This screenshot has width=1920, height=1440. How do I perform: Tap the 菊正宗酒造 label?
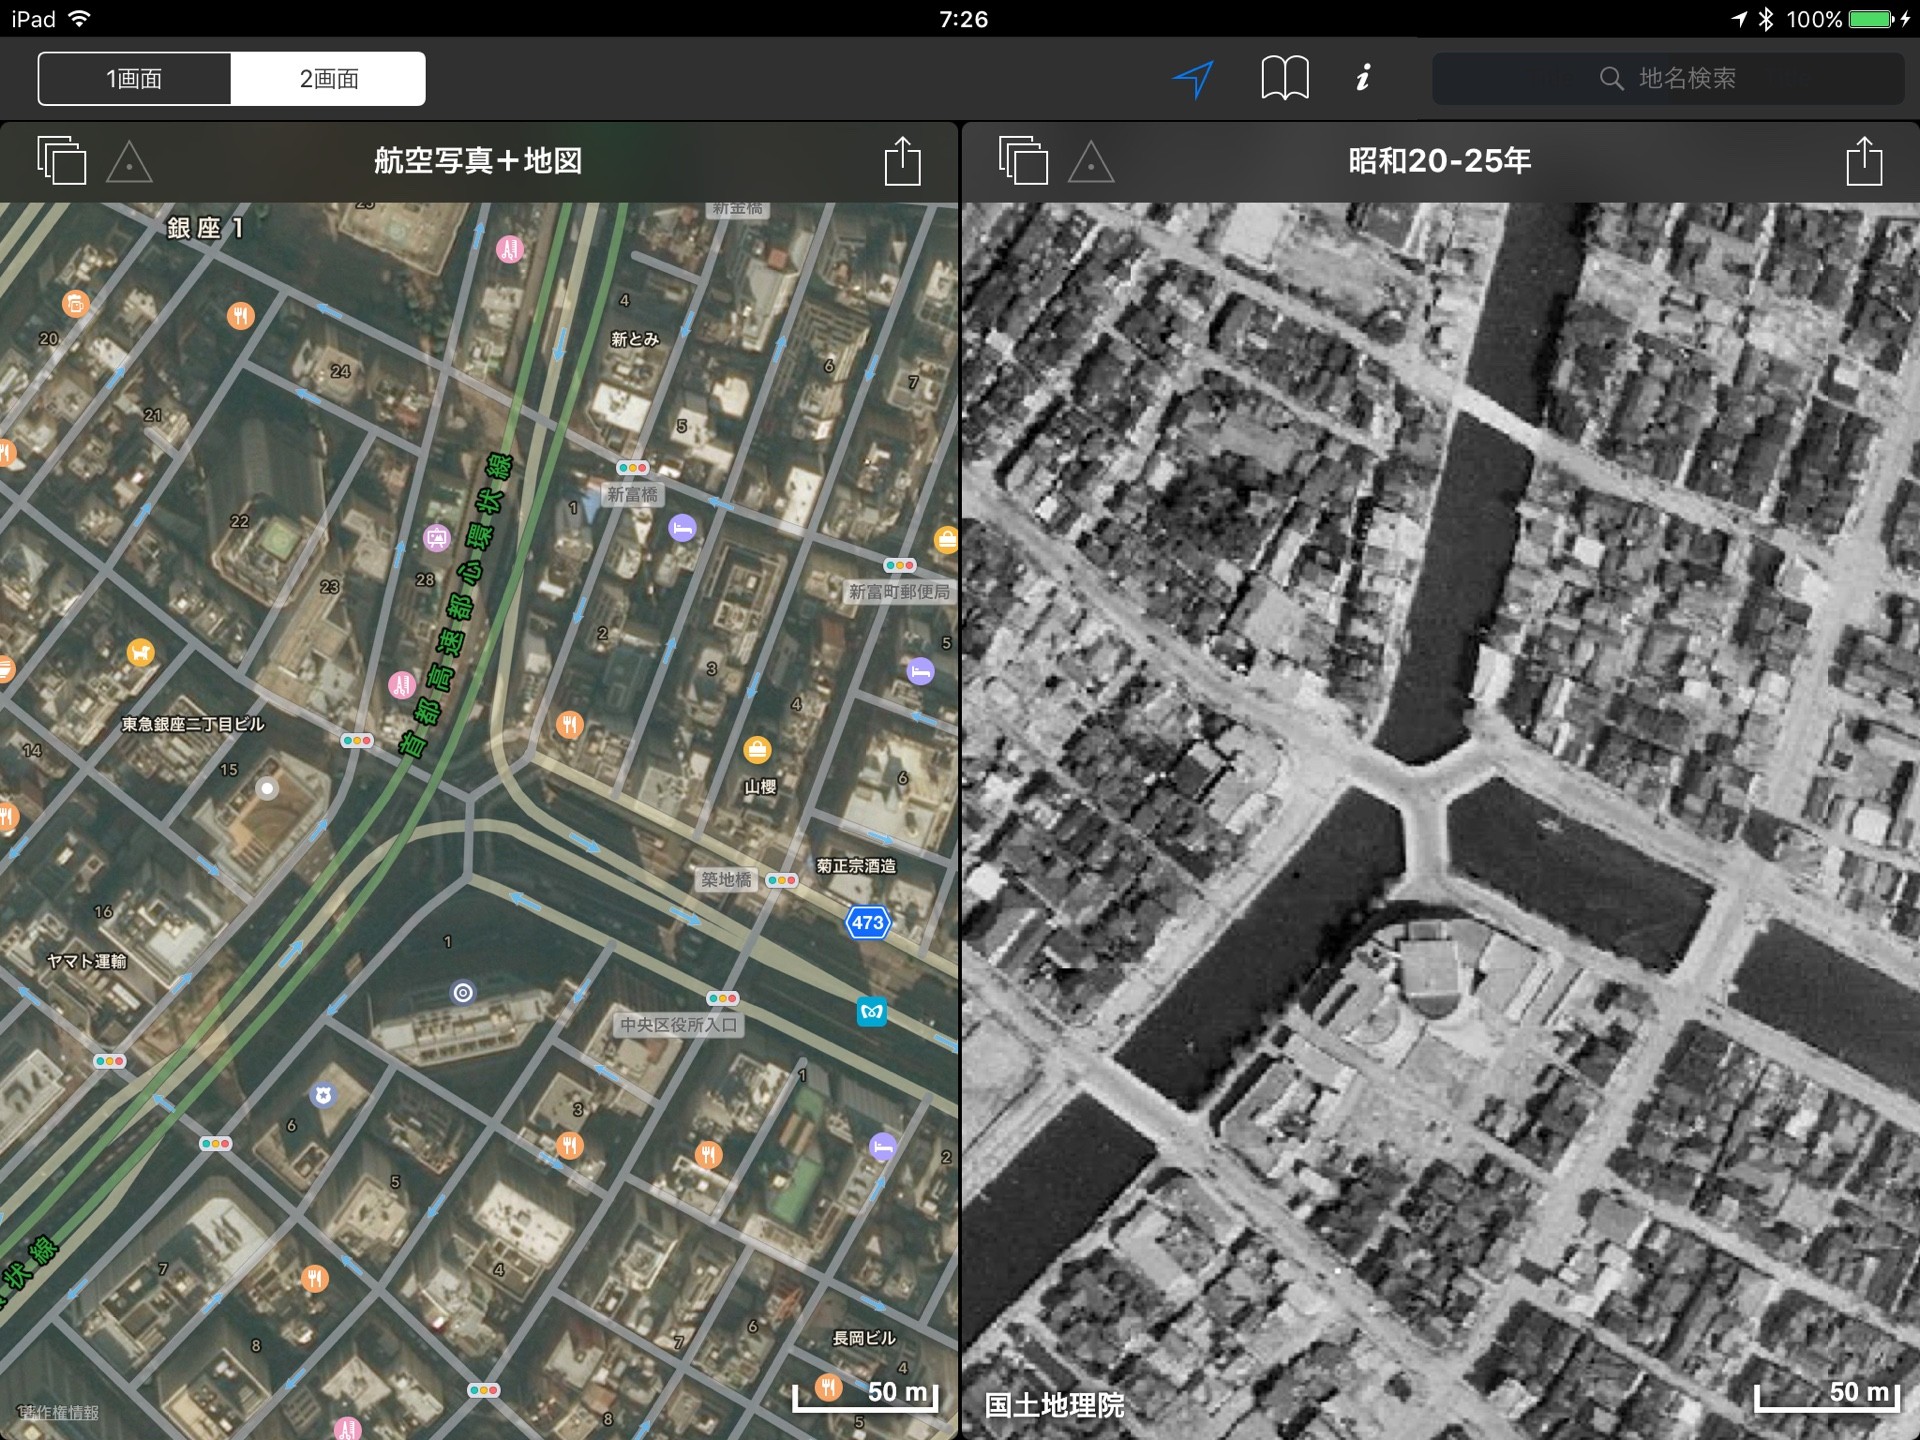pyautogui.click(x=856, y=866)
